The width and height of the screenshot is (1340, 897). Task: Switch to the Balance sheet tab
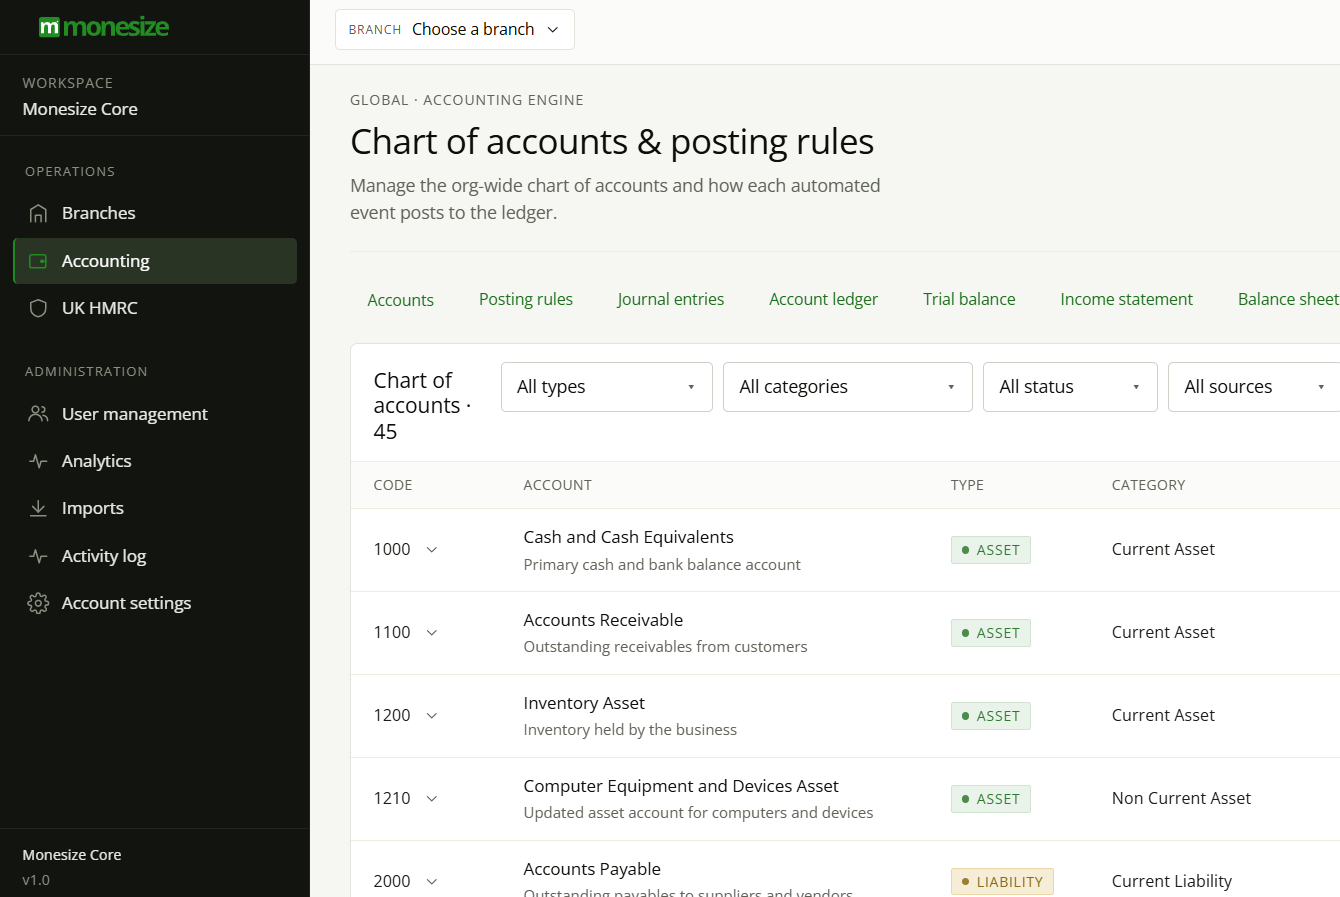coord(1288,299)
